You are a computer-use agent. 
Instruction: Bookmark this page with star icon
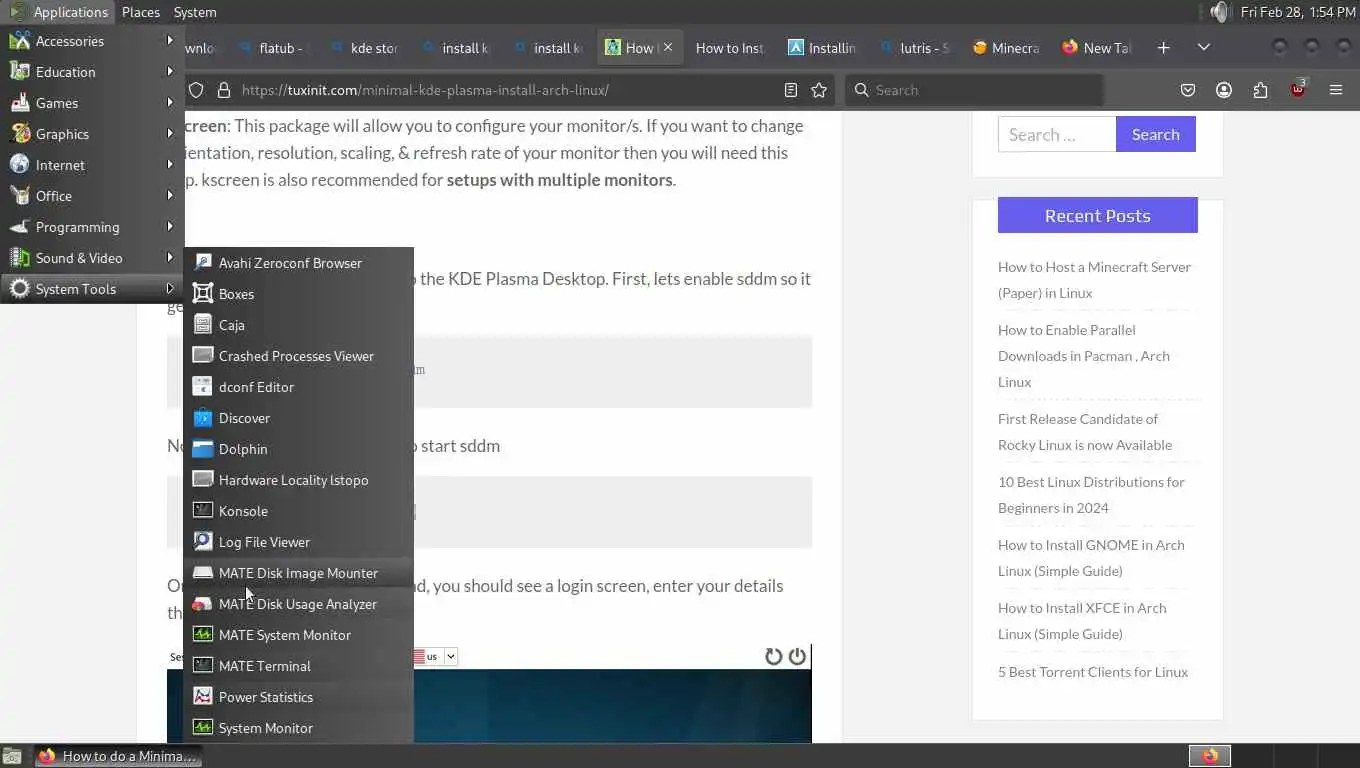pyautogui.click(x=819, y=90)
